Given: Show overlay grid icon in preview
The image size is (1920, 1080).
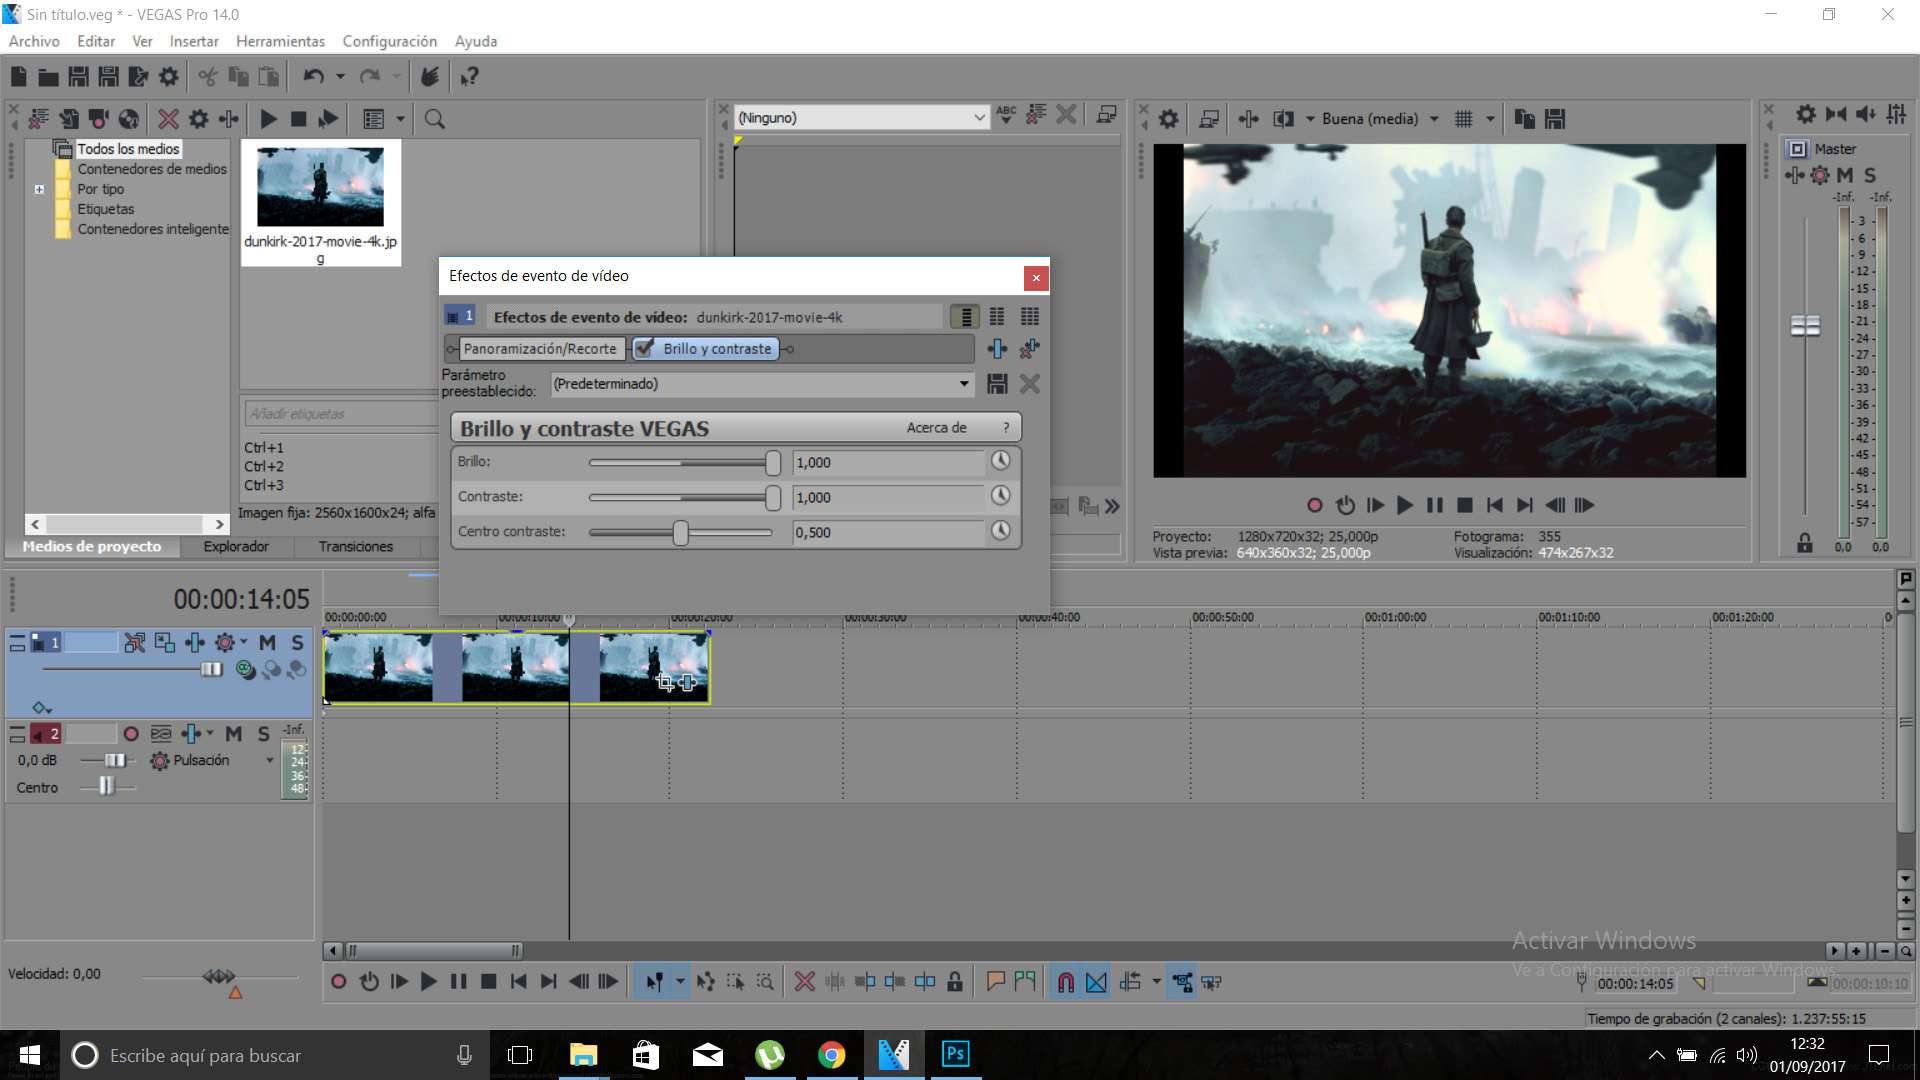Looking at the screenshot, I should (1463, 119).
